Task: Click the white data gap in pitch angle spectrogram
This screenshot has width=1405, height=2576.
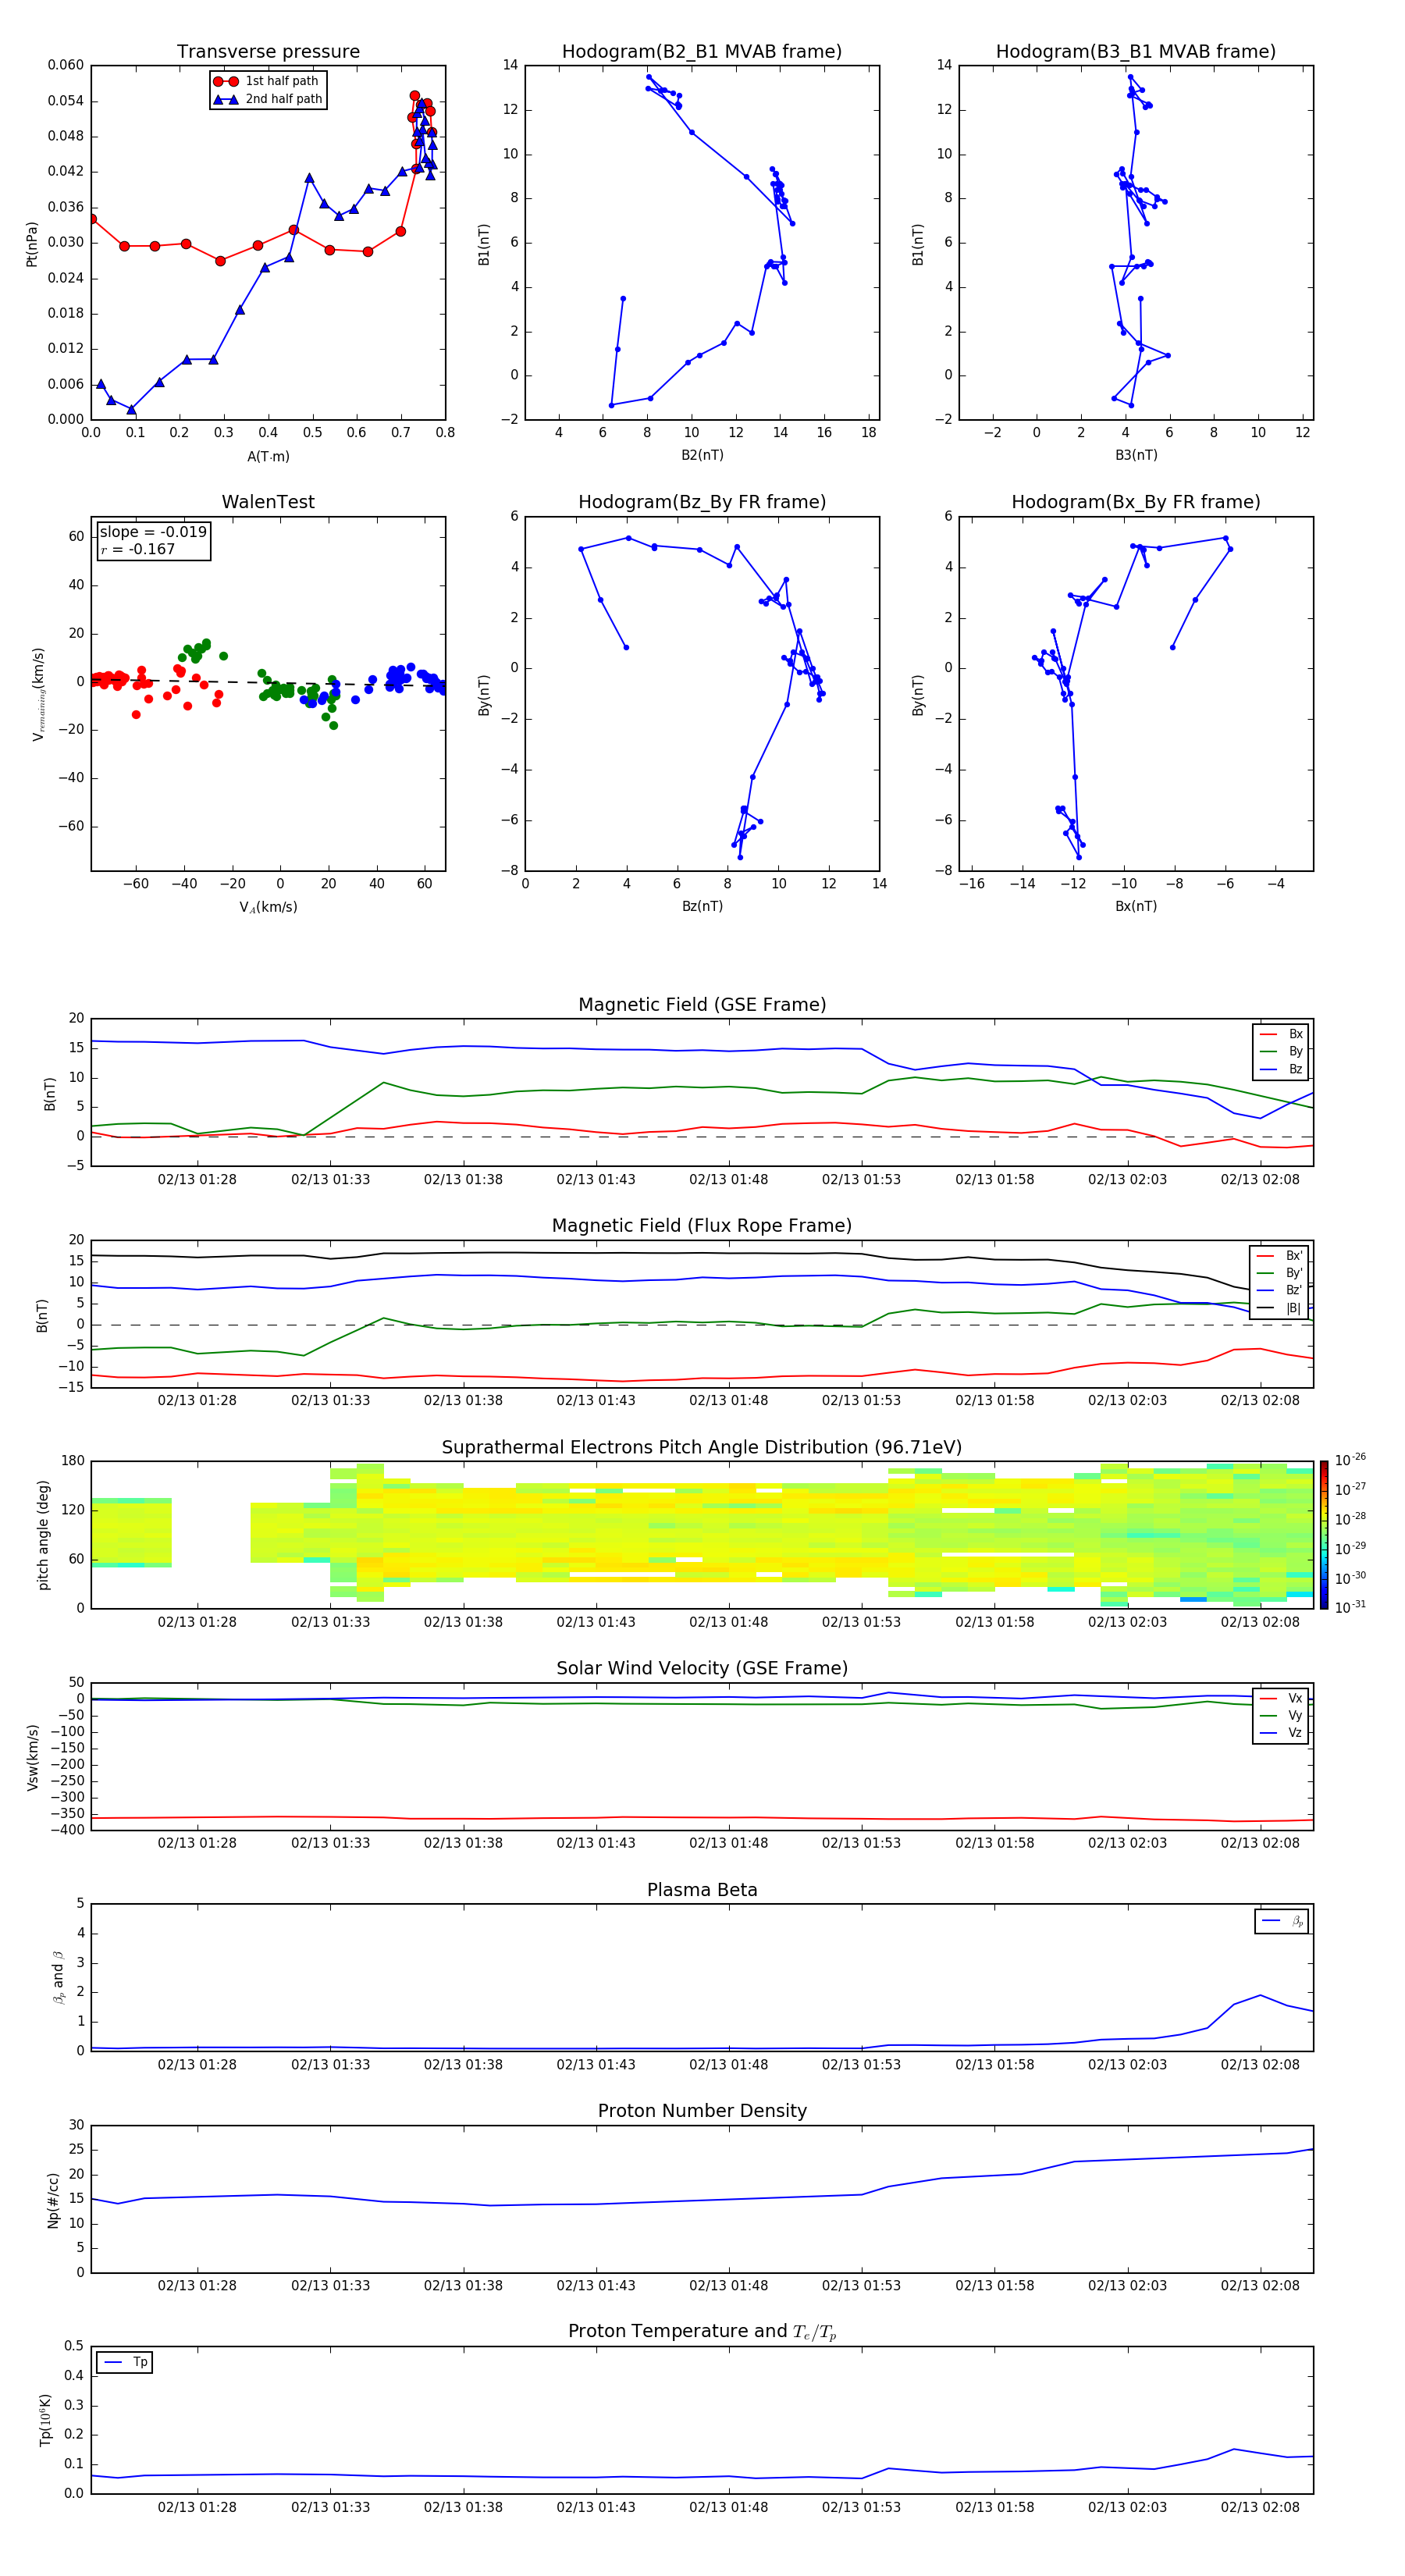Action: tap(211, 1534)
